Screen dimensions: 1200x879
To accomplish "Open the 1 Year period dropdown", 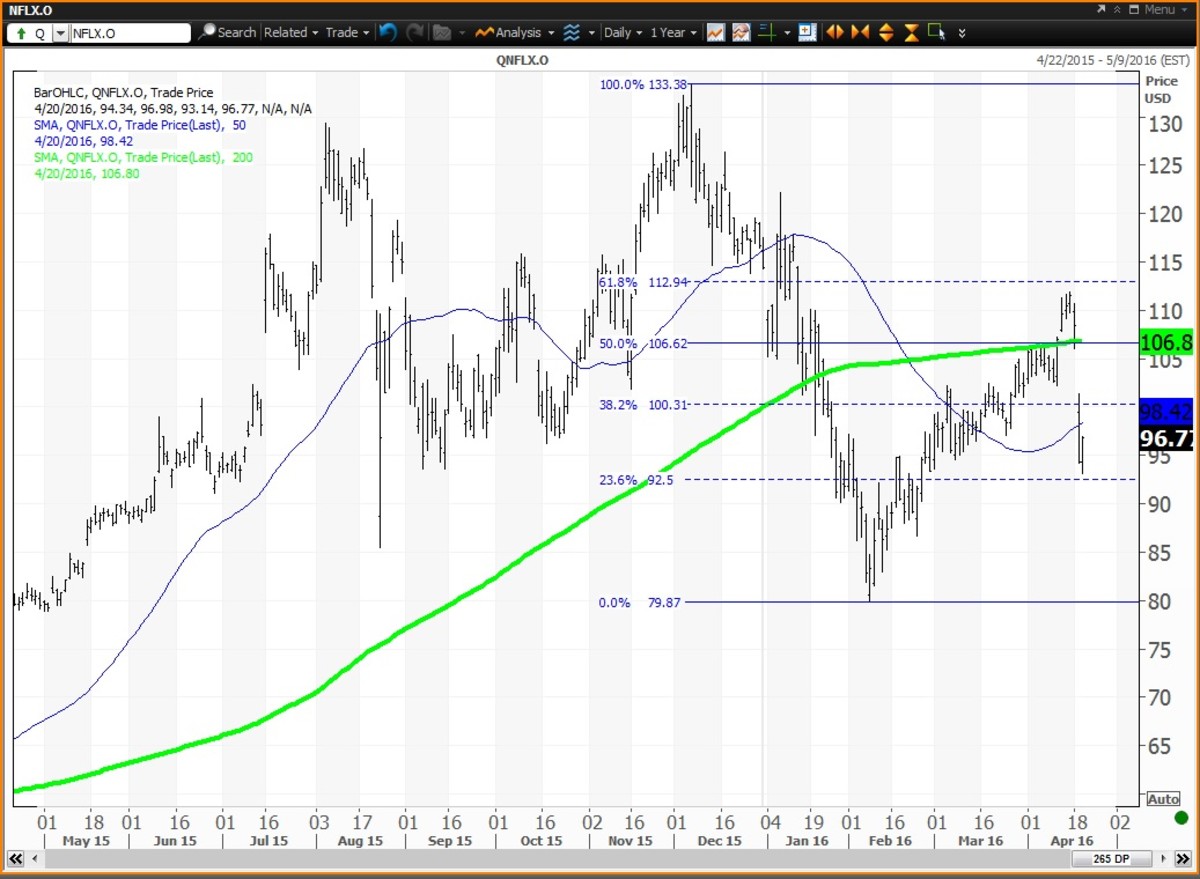I will pos(672,32).
